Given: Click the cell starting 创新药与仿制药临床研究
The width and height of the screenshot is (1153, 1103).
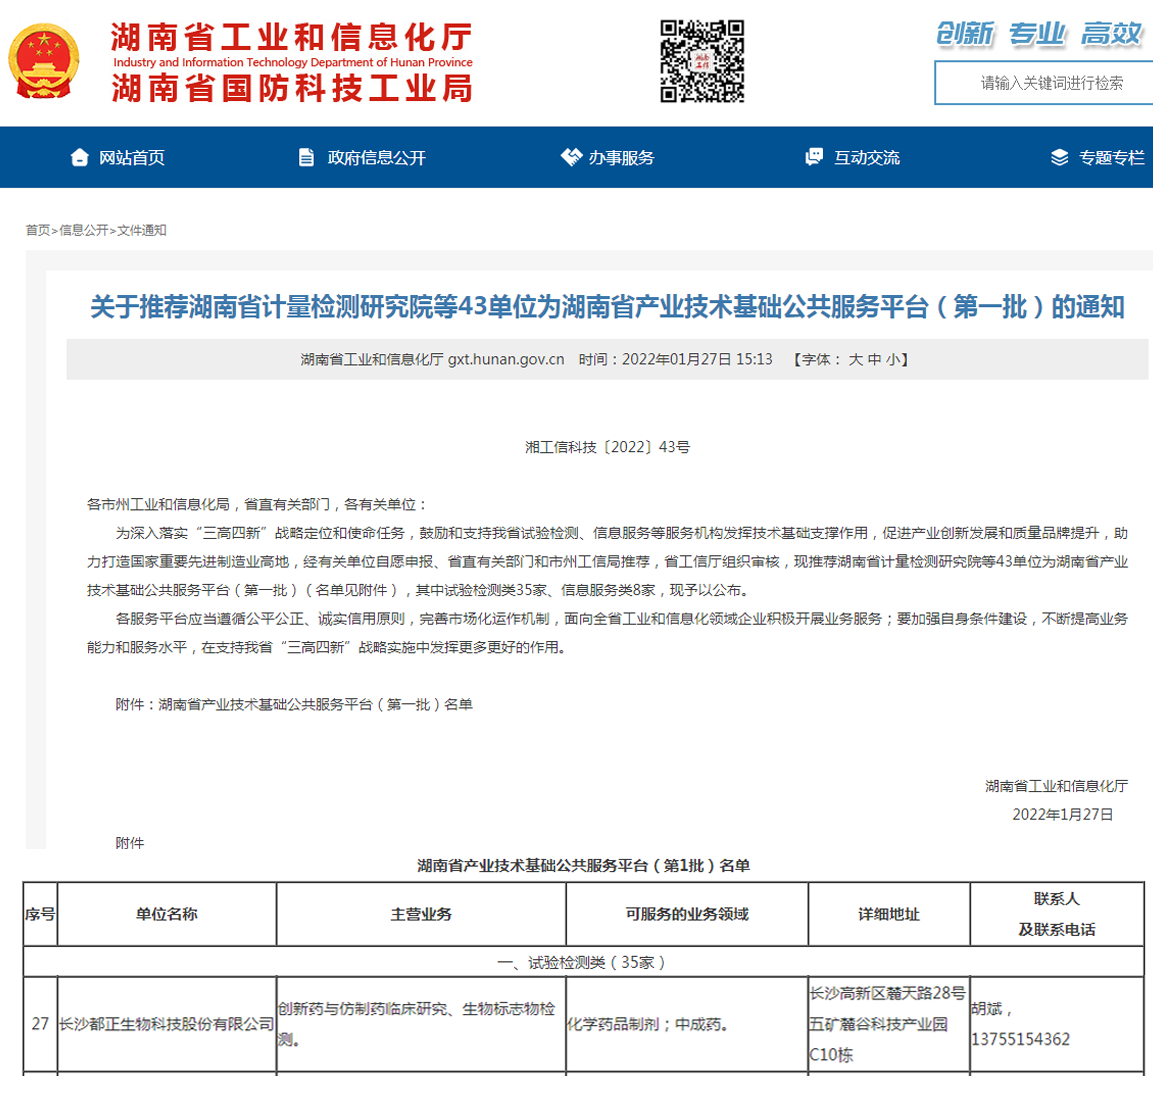Looking at the screenshot, I should tap(421, 1024).
